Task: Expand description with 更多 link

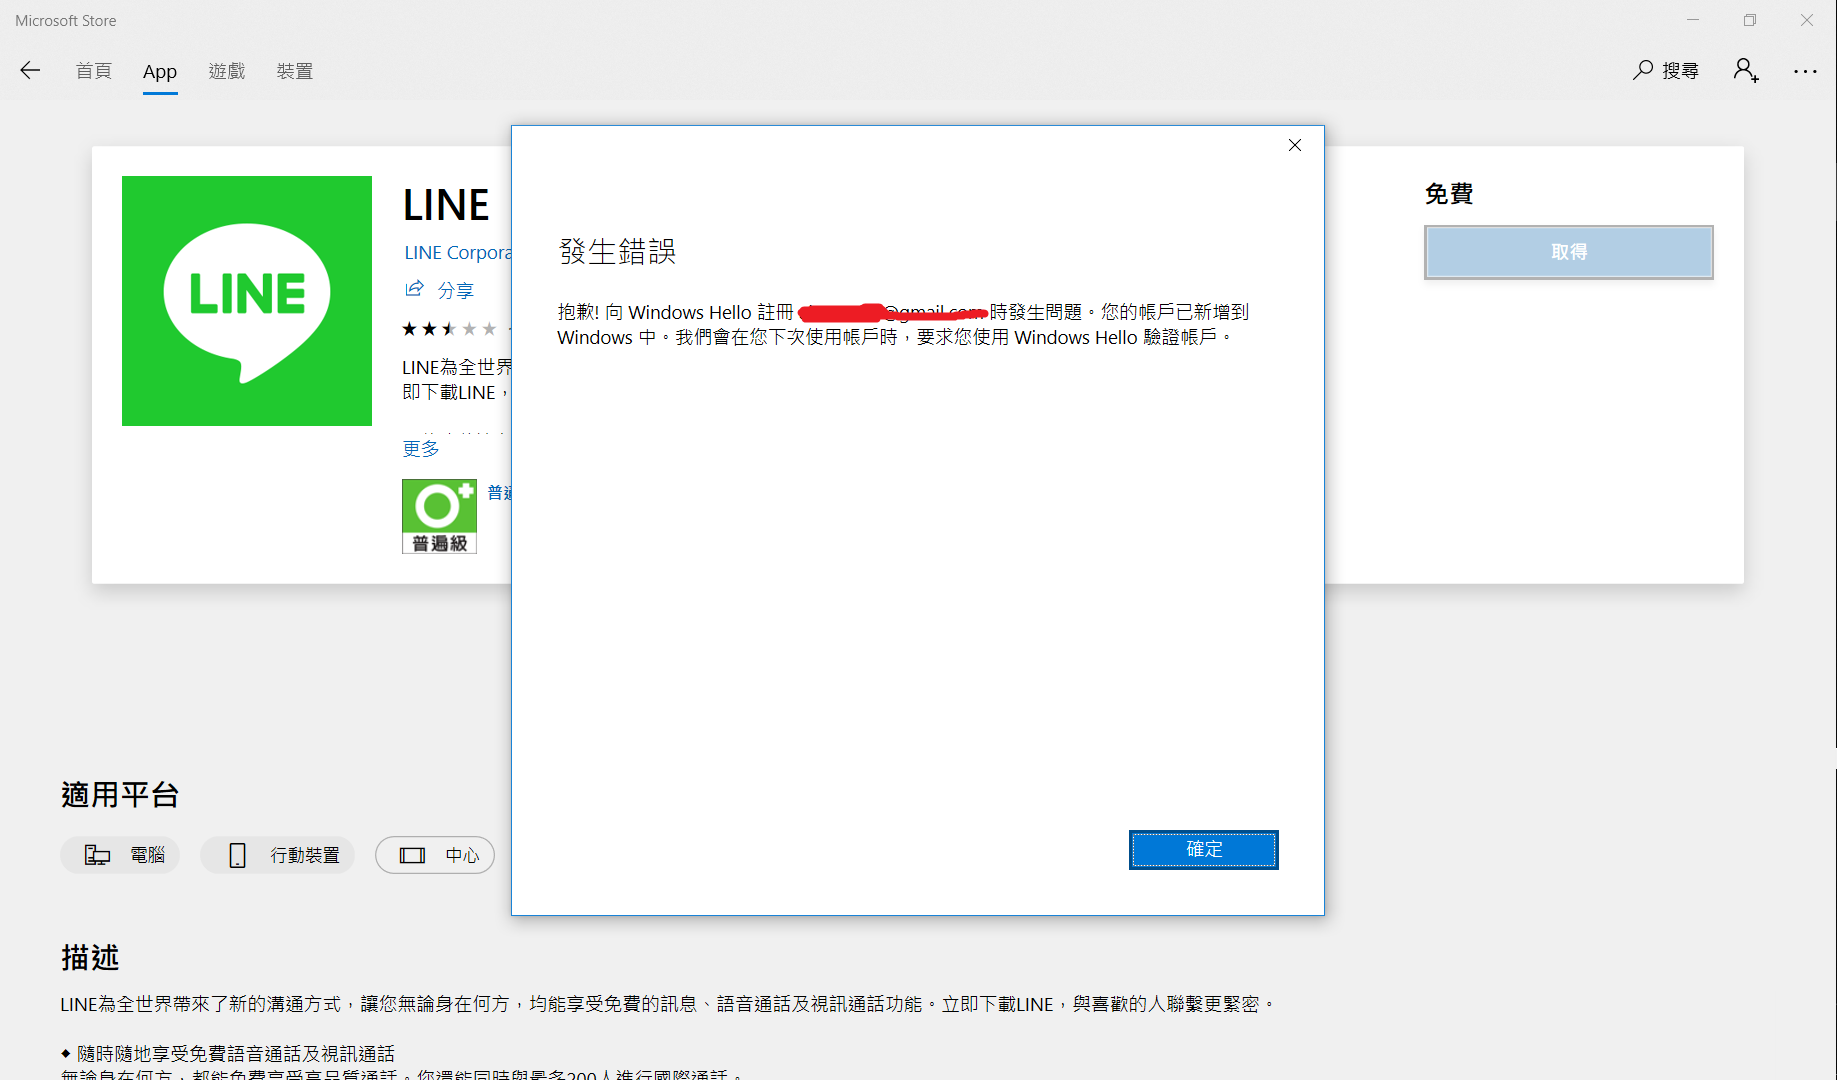Action: tap(421, 449)
